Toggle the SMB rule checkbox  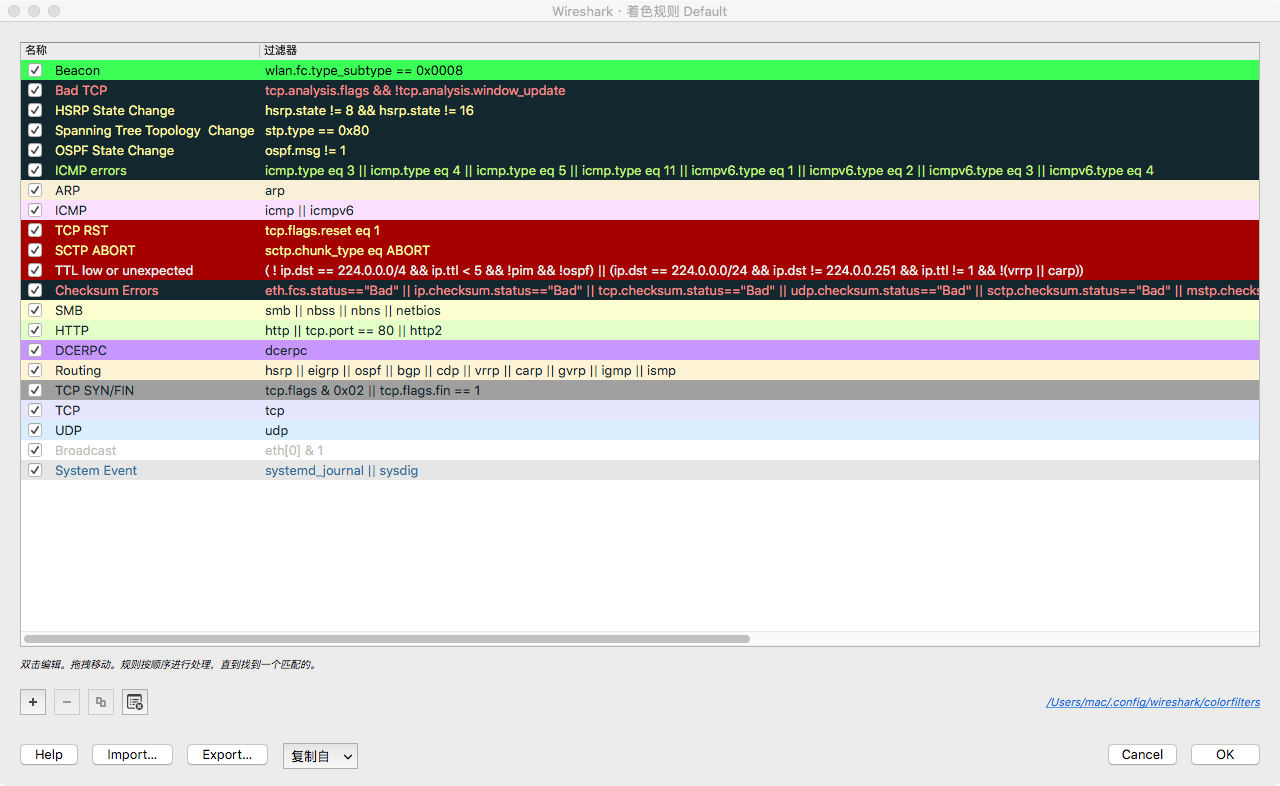tap(35, 311)
